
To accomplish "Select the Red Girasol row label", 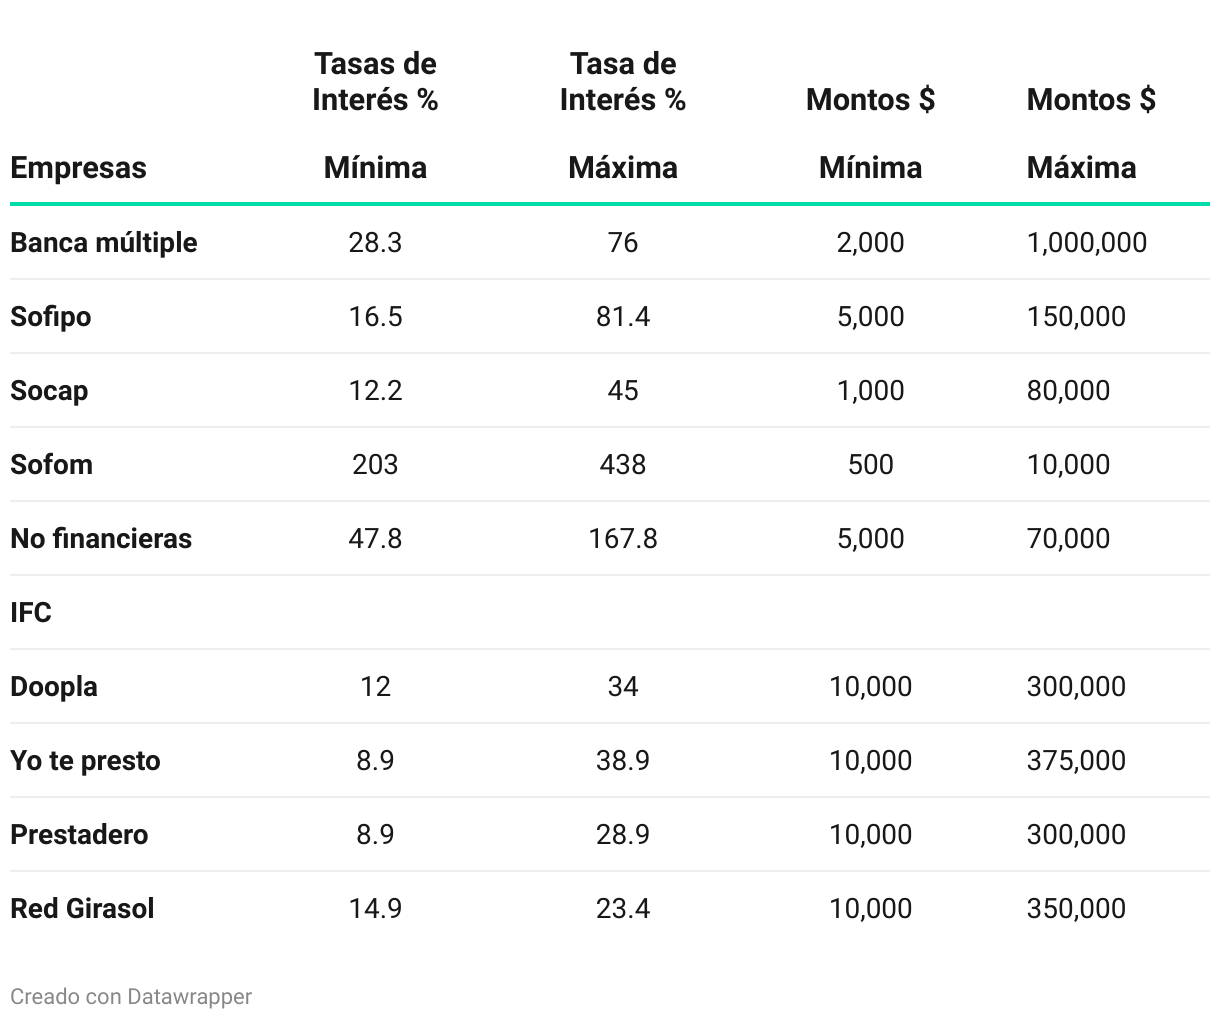I will (x=82, y=909).
